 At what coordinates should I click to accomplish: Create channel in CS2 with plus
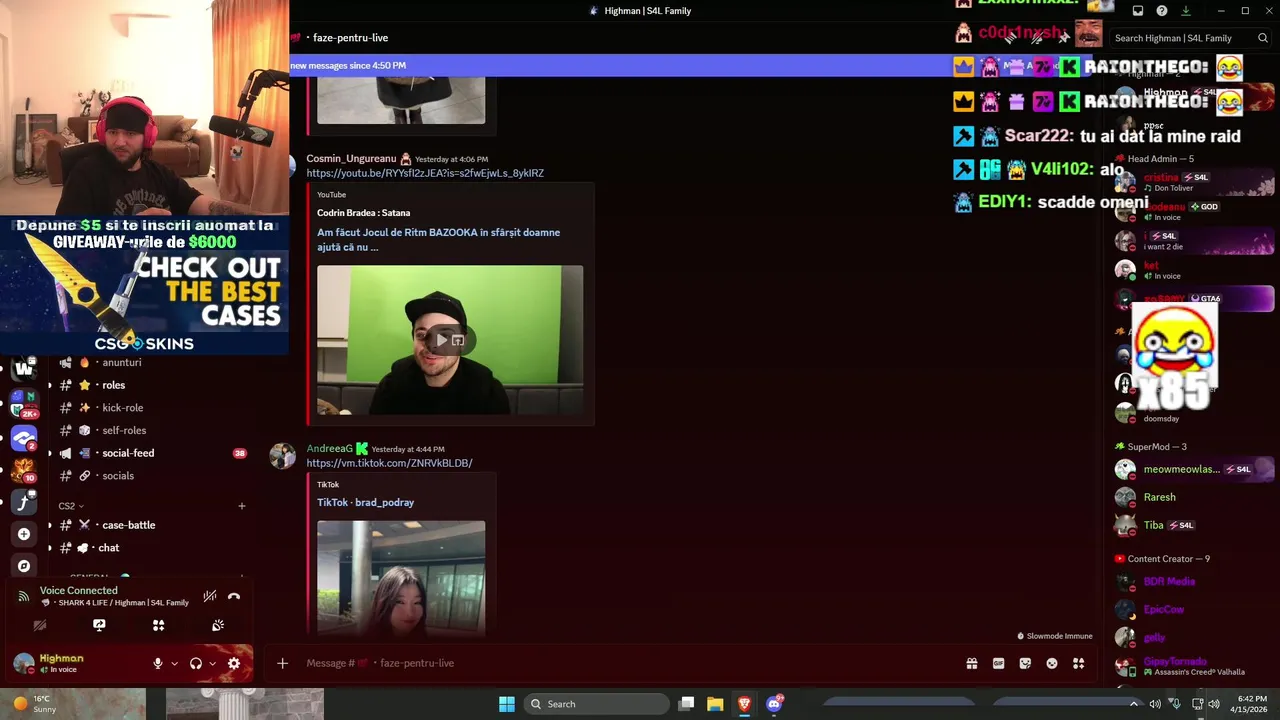click(x=241, y=506)
